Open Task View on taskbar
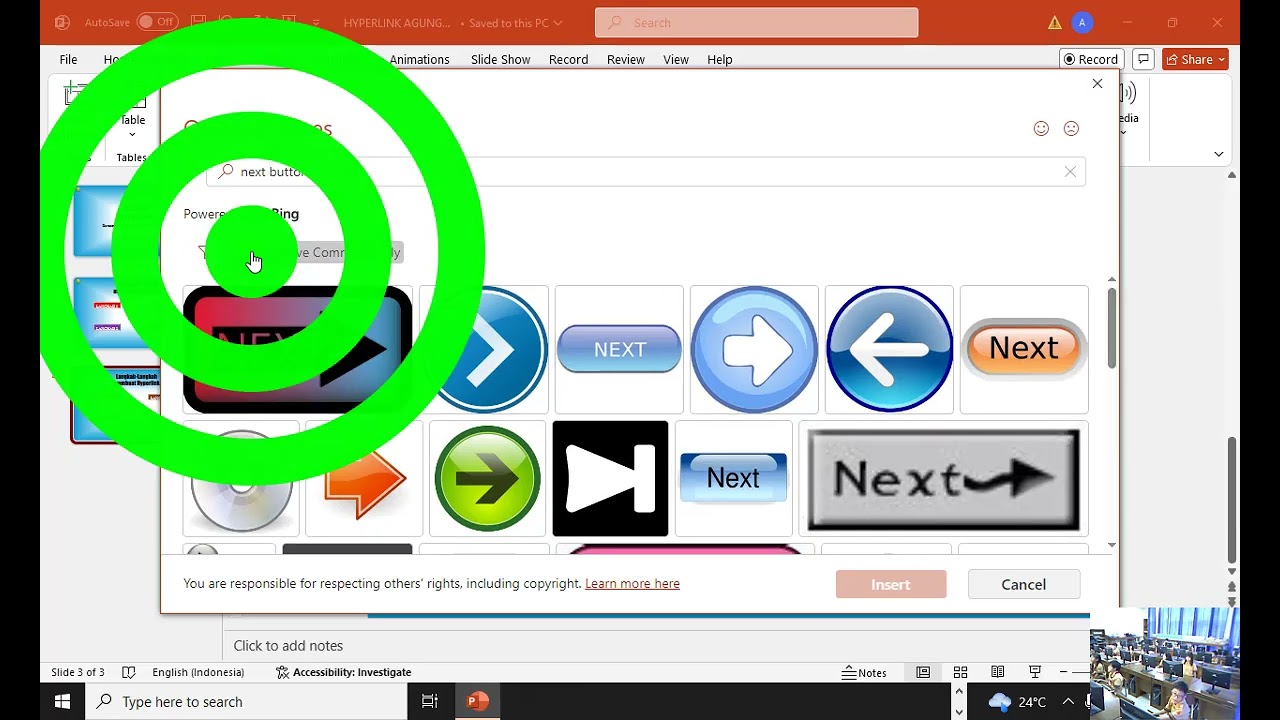 pos(430,702)
